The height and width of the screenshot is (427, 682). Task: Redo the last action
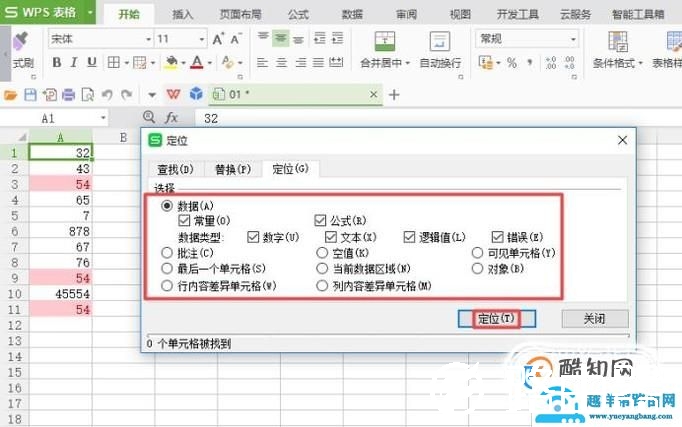[127, 94]
